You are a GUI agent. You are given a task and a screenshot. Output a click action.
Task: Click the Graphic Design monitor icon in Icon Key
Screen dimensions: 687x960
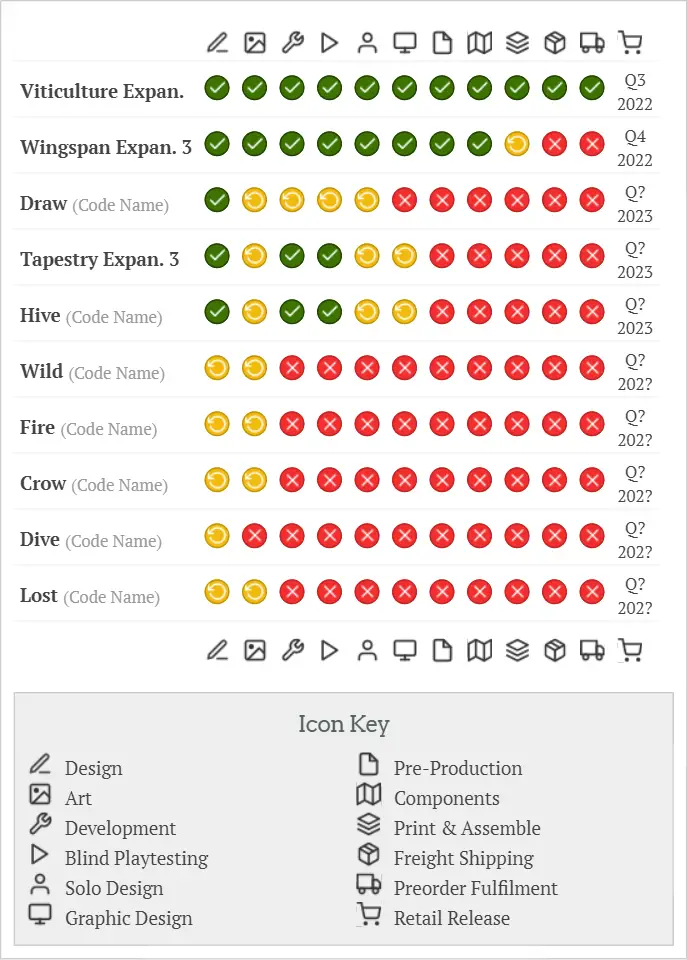40,915
